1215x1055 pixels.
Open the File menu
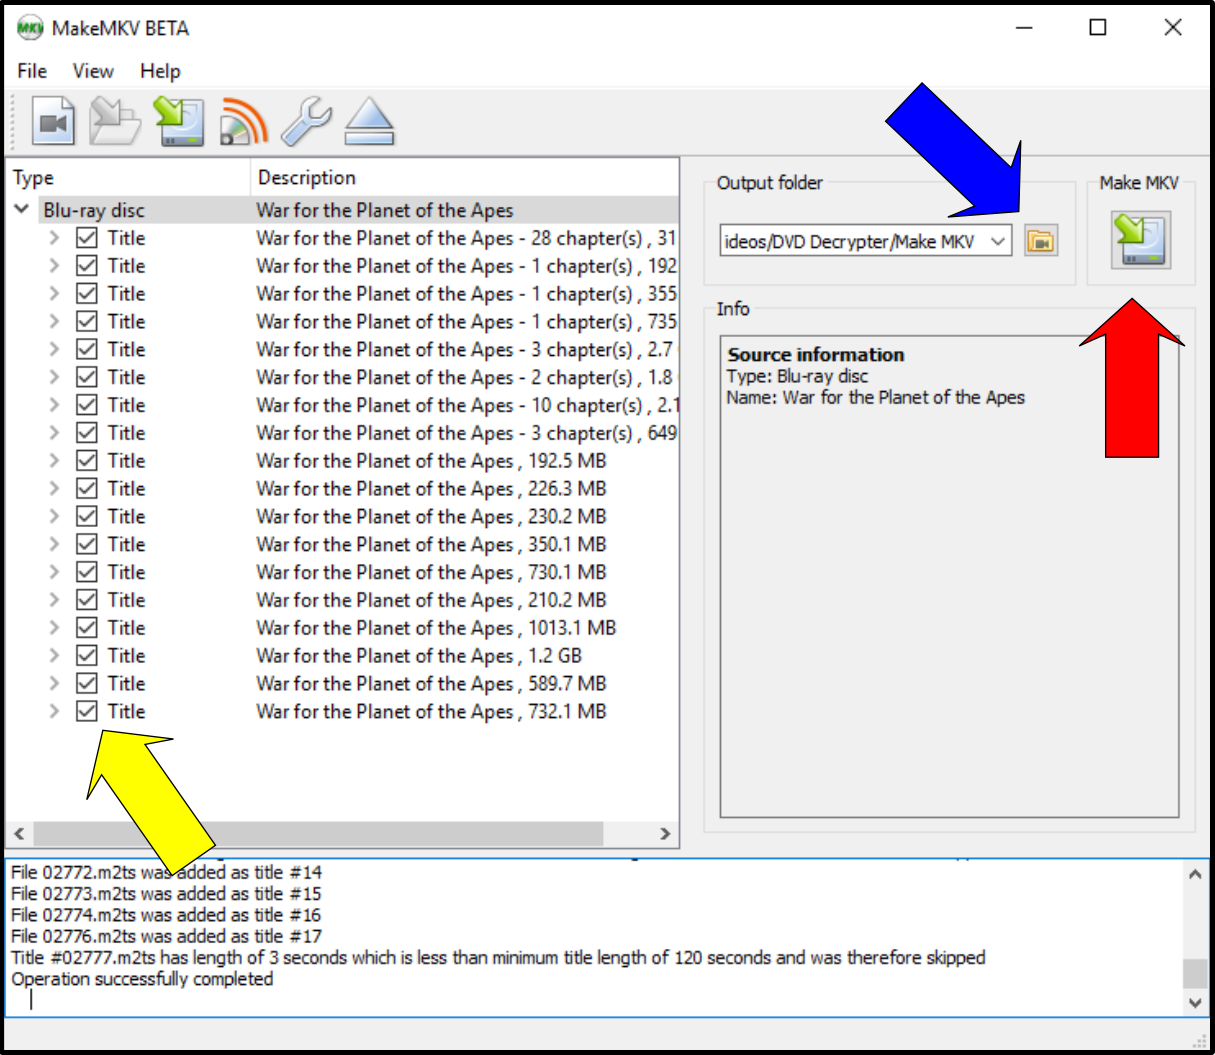(x=32, y=71)
